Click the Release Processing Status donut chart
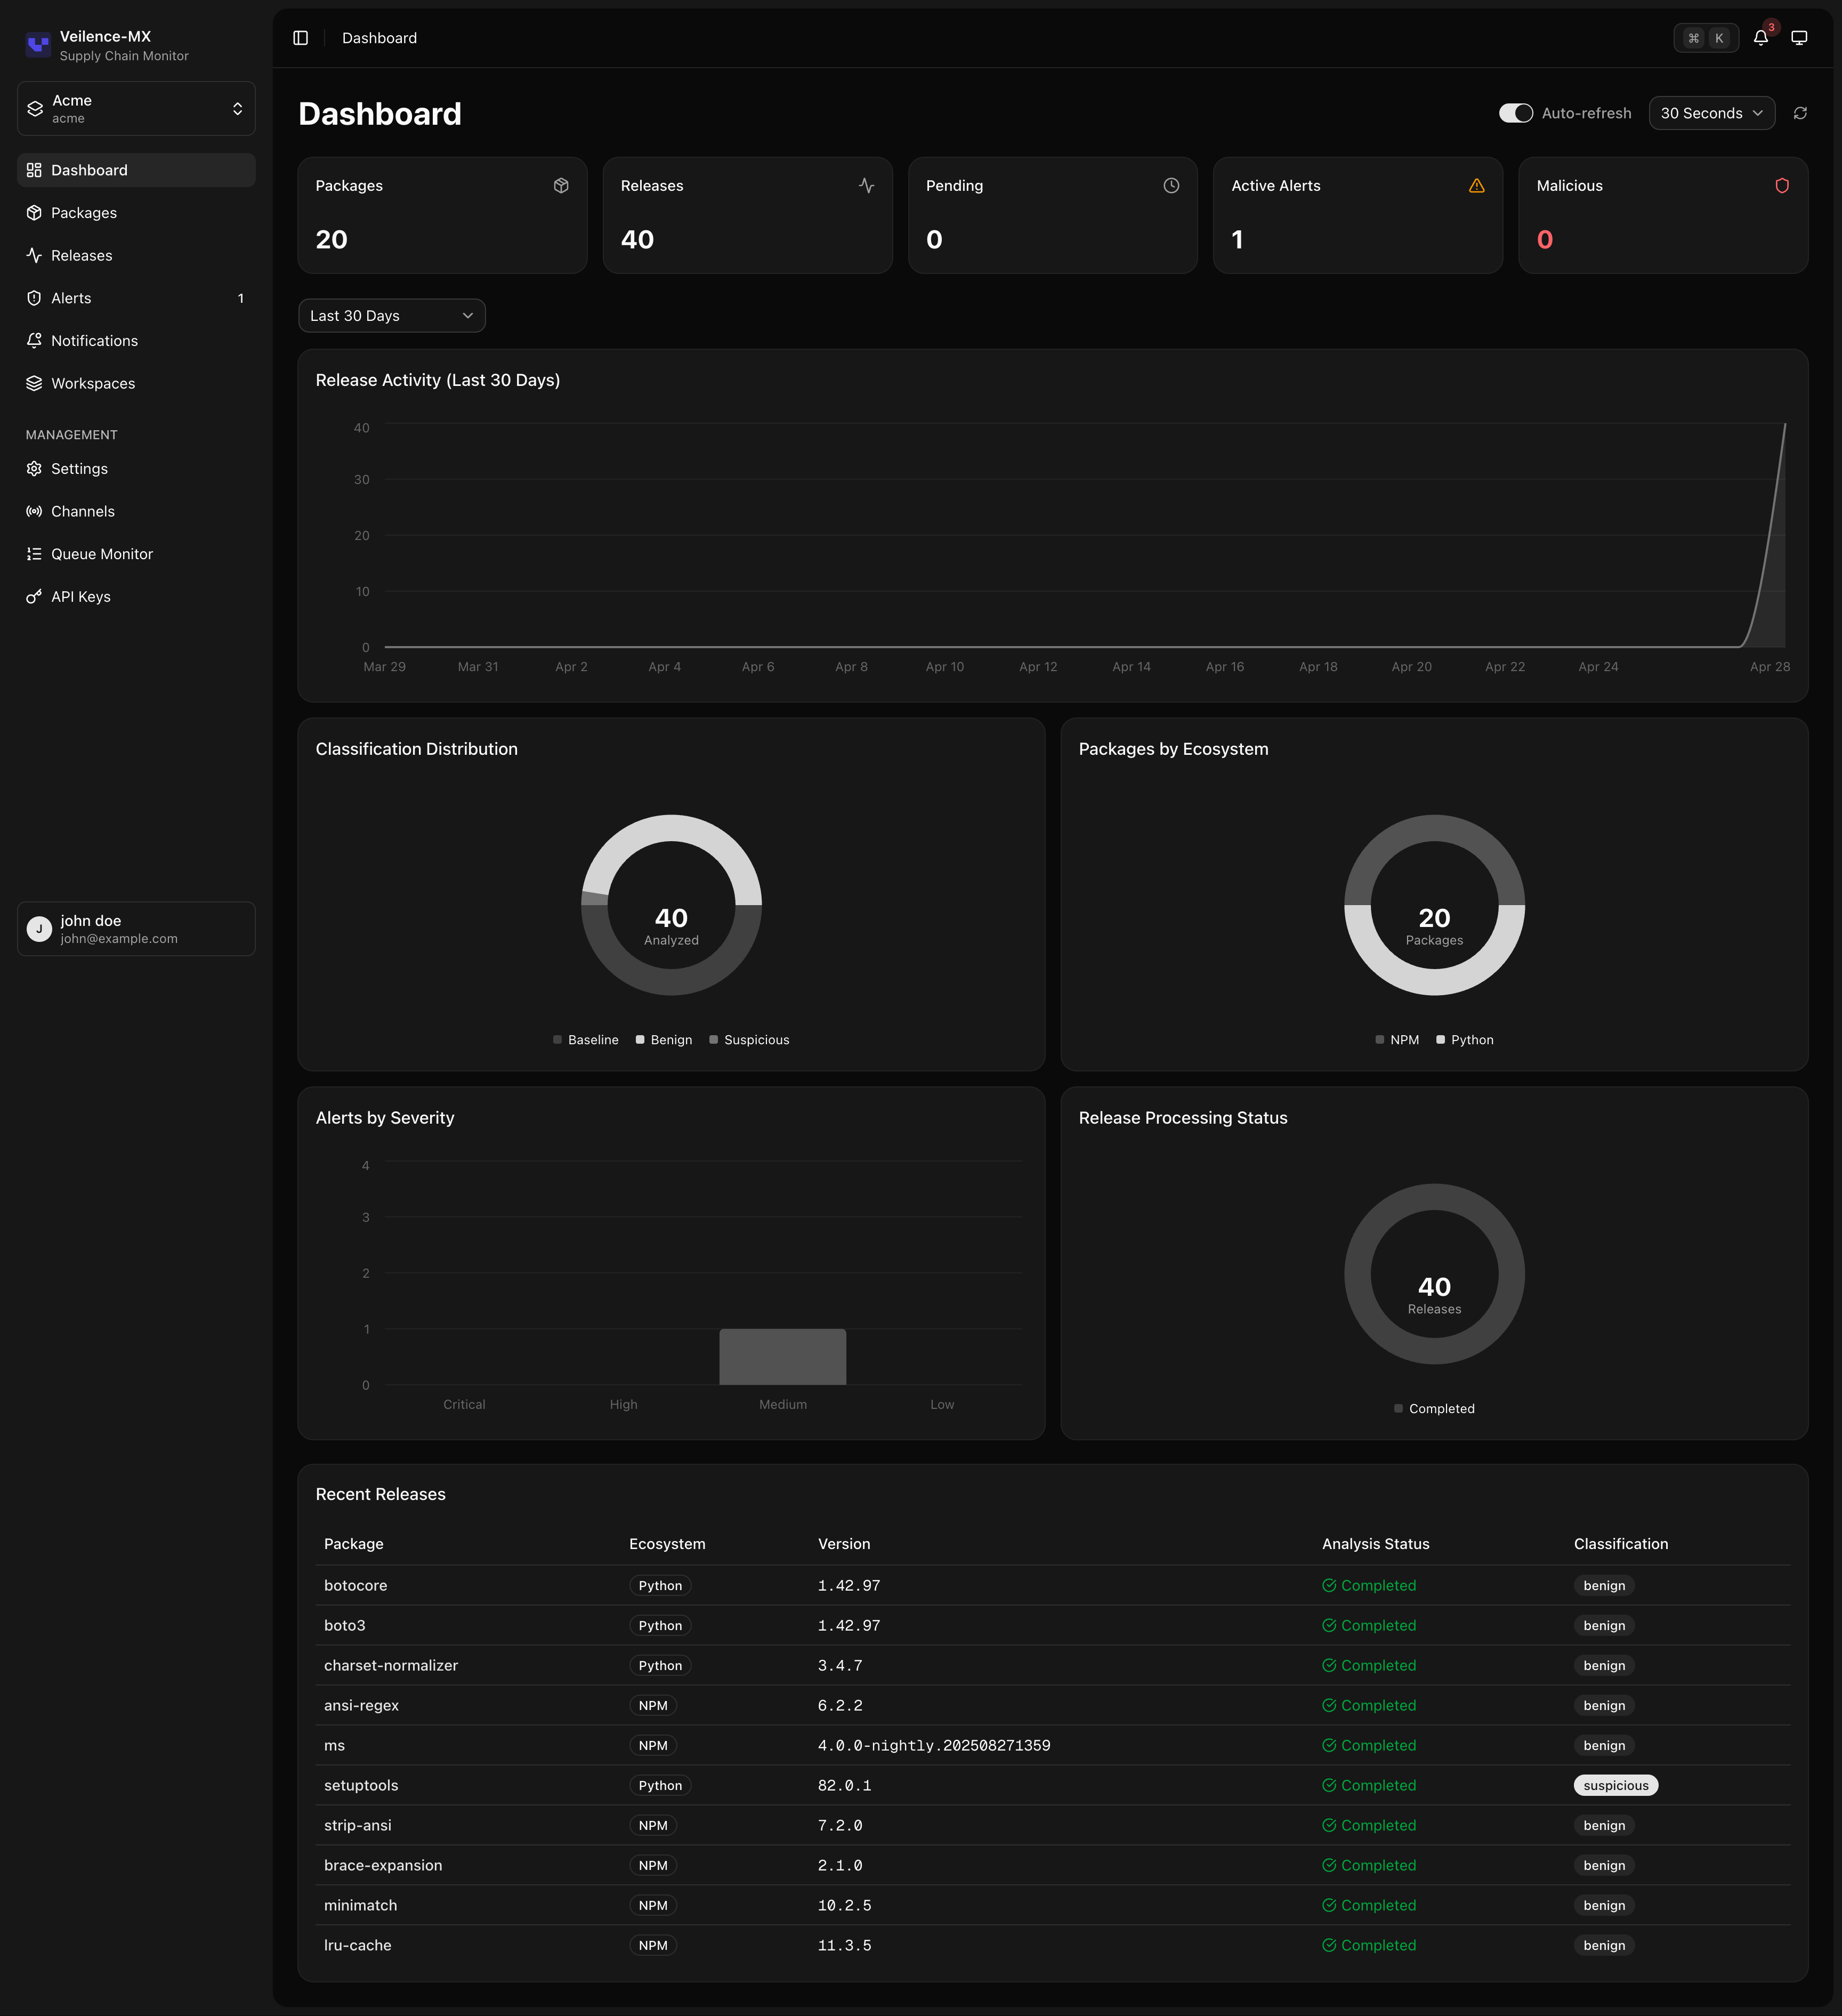The height and width of the screenshot is (2016, 1842). click(x=1435, y=1274)
